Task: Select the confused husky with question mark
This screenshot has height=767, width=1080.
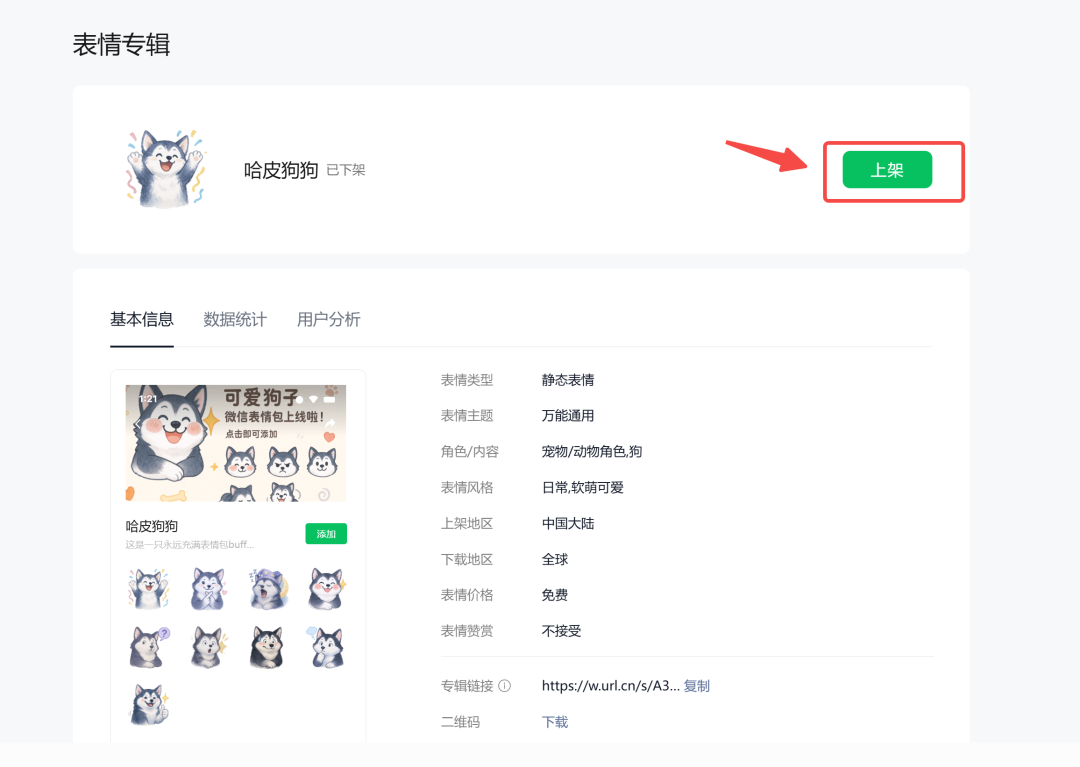Action: 148,647
